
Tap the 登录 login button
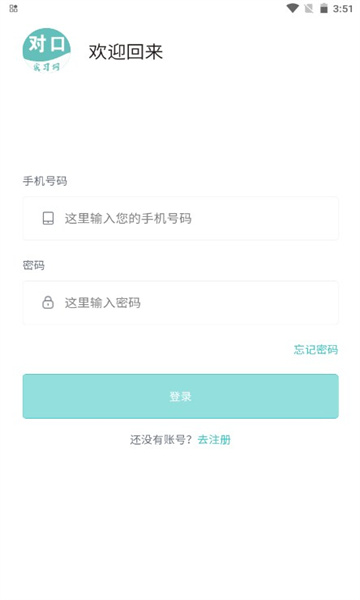[181, 396]
